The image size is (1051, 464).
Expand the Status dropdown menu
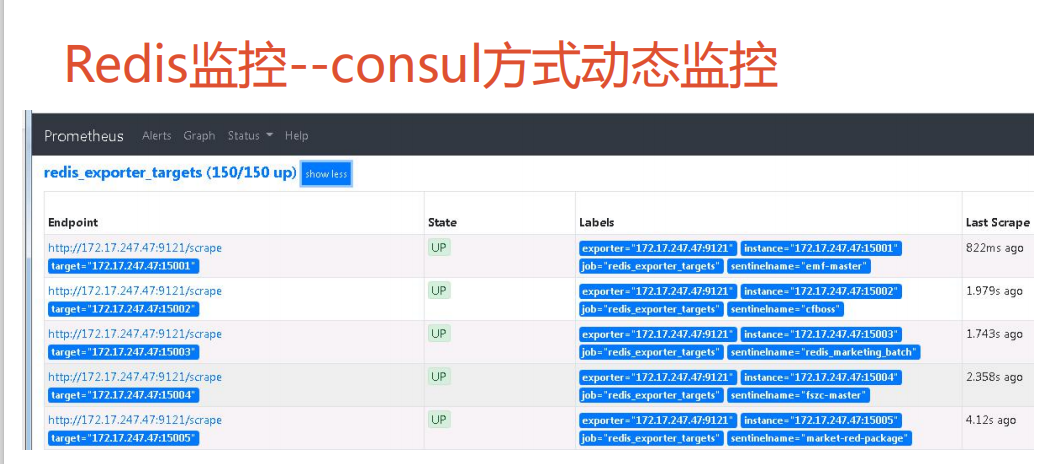(250, 135)
